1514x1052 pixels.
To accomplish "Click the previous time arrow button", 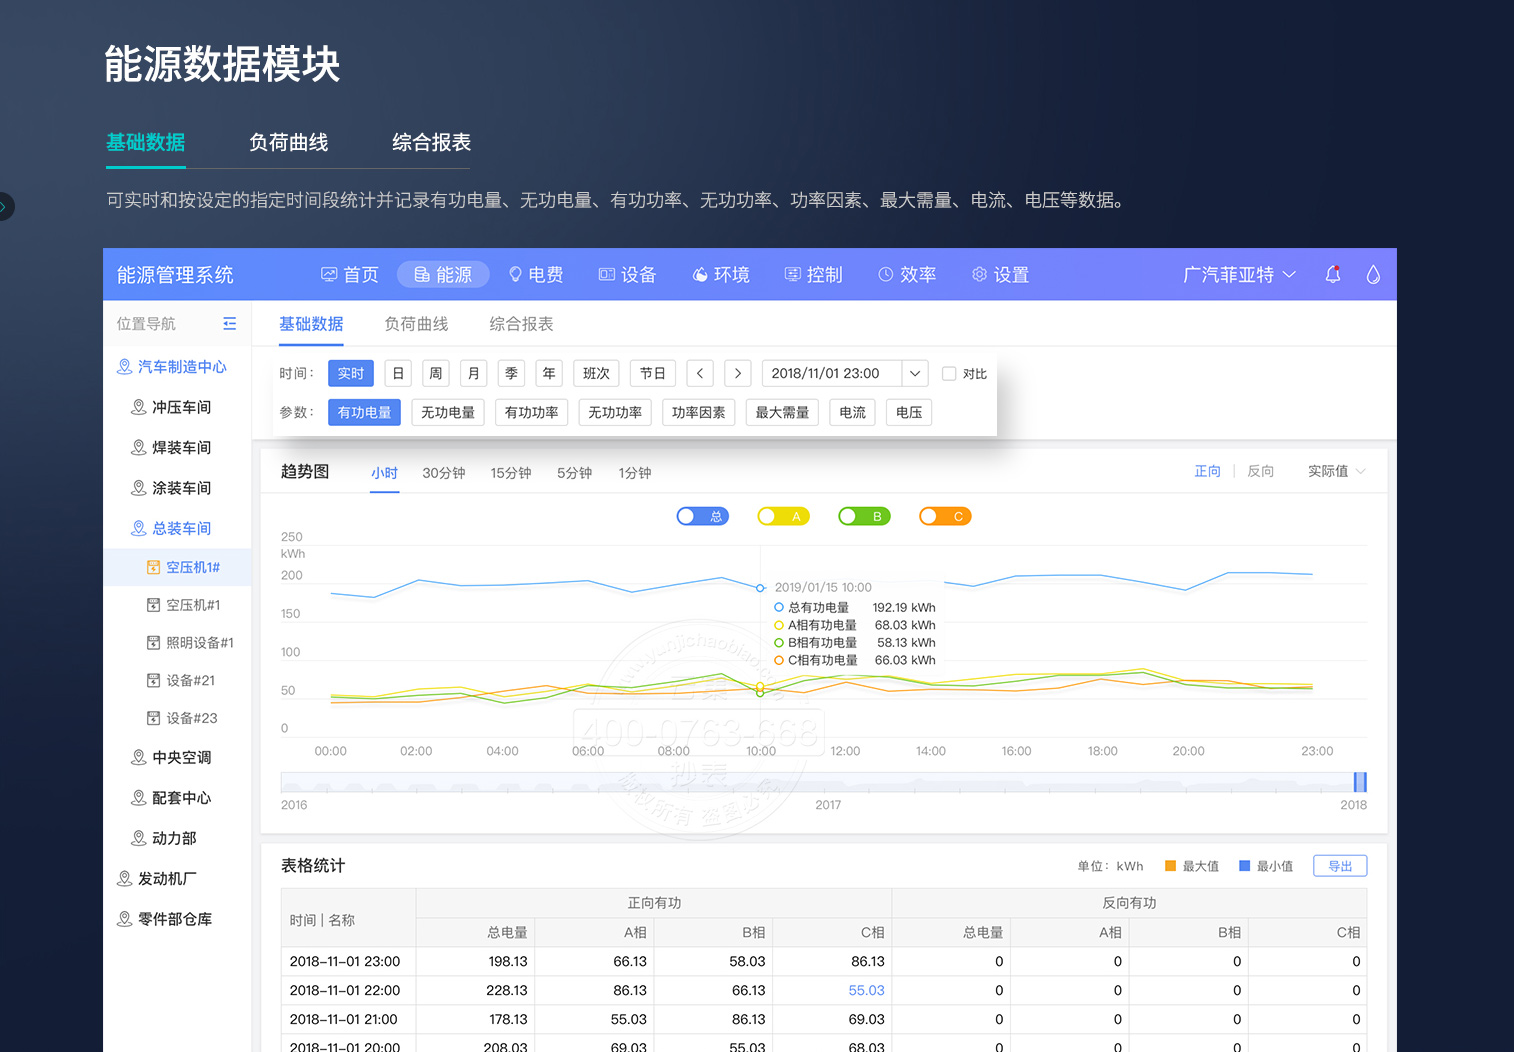I will [x=700, y=373].
